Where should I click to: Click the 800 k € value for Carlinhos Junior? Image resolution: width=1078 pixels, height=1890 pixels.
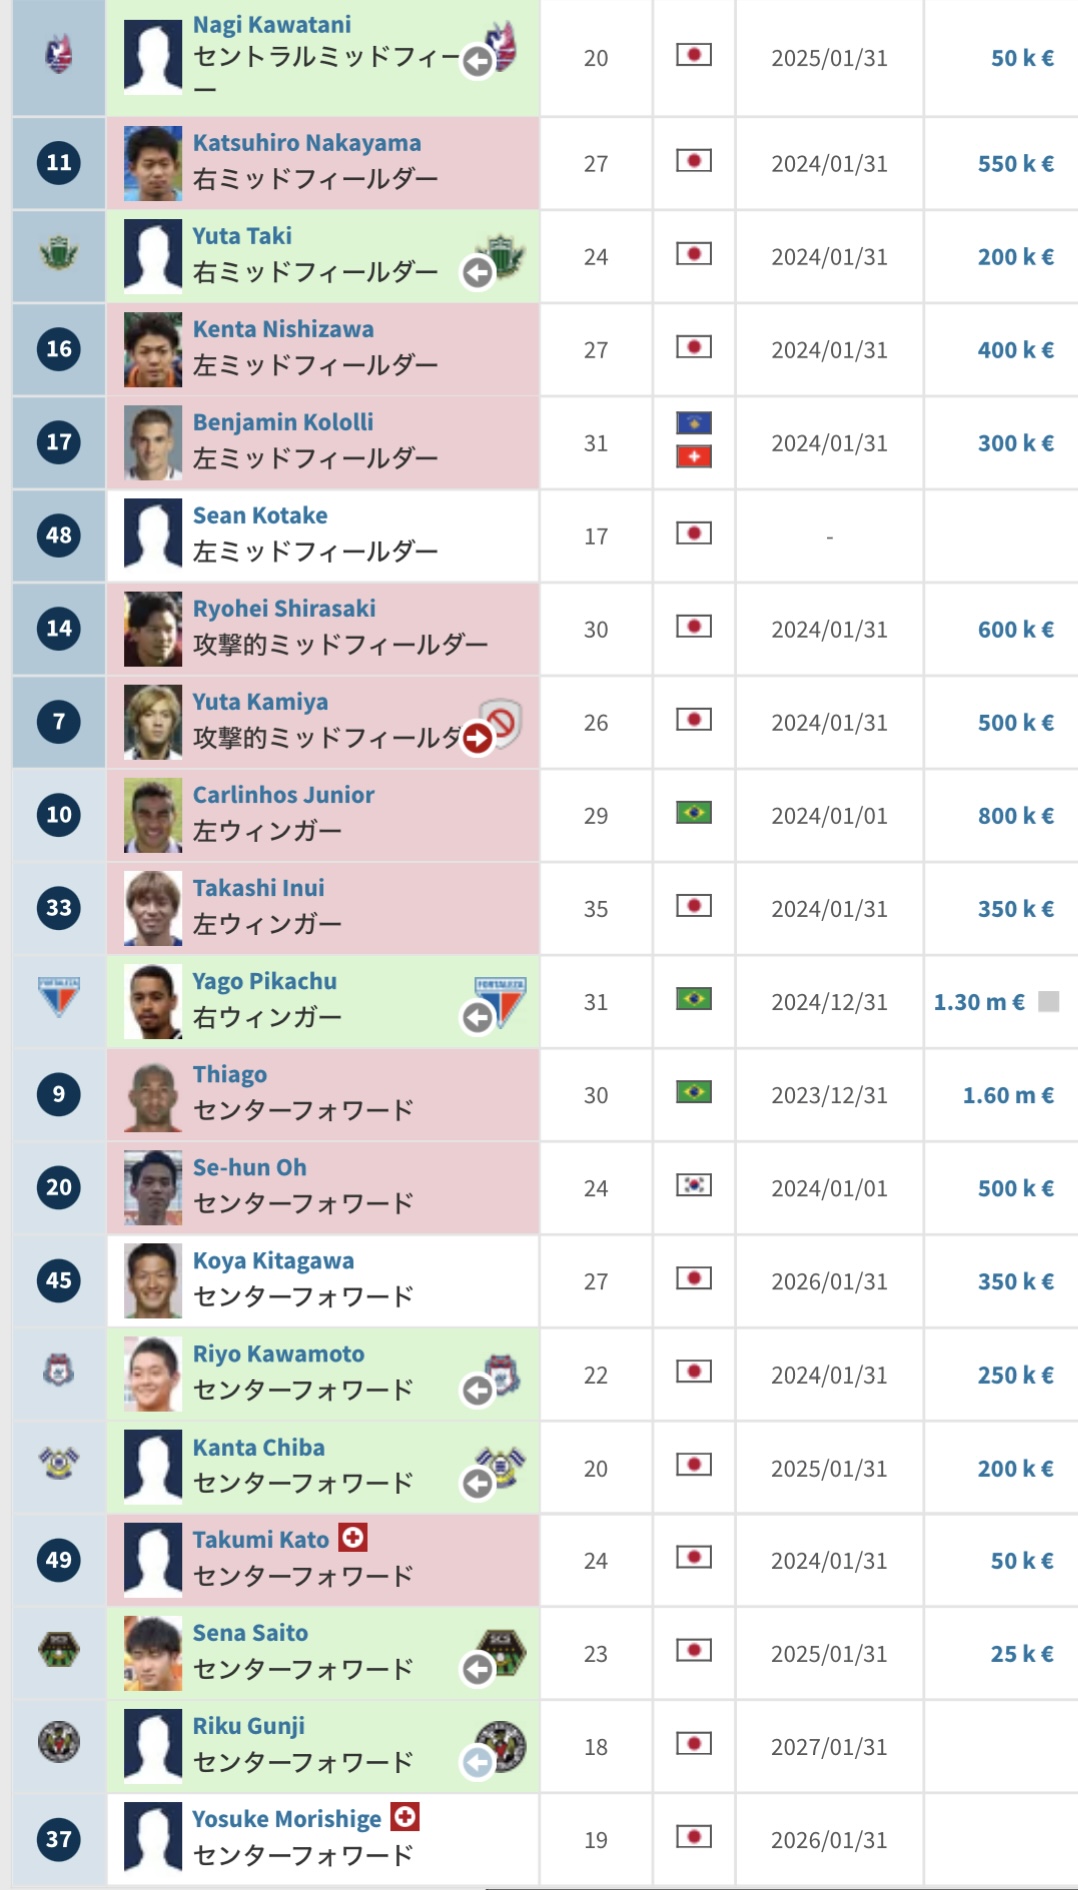(x=1016, y=816)
